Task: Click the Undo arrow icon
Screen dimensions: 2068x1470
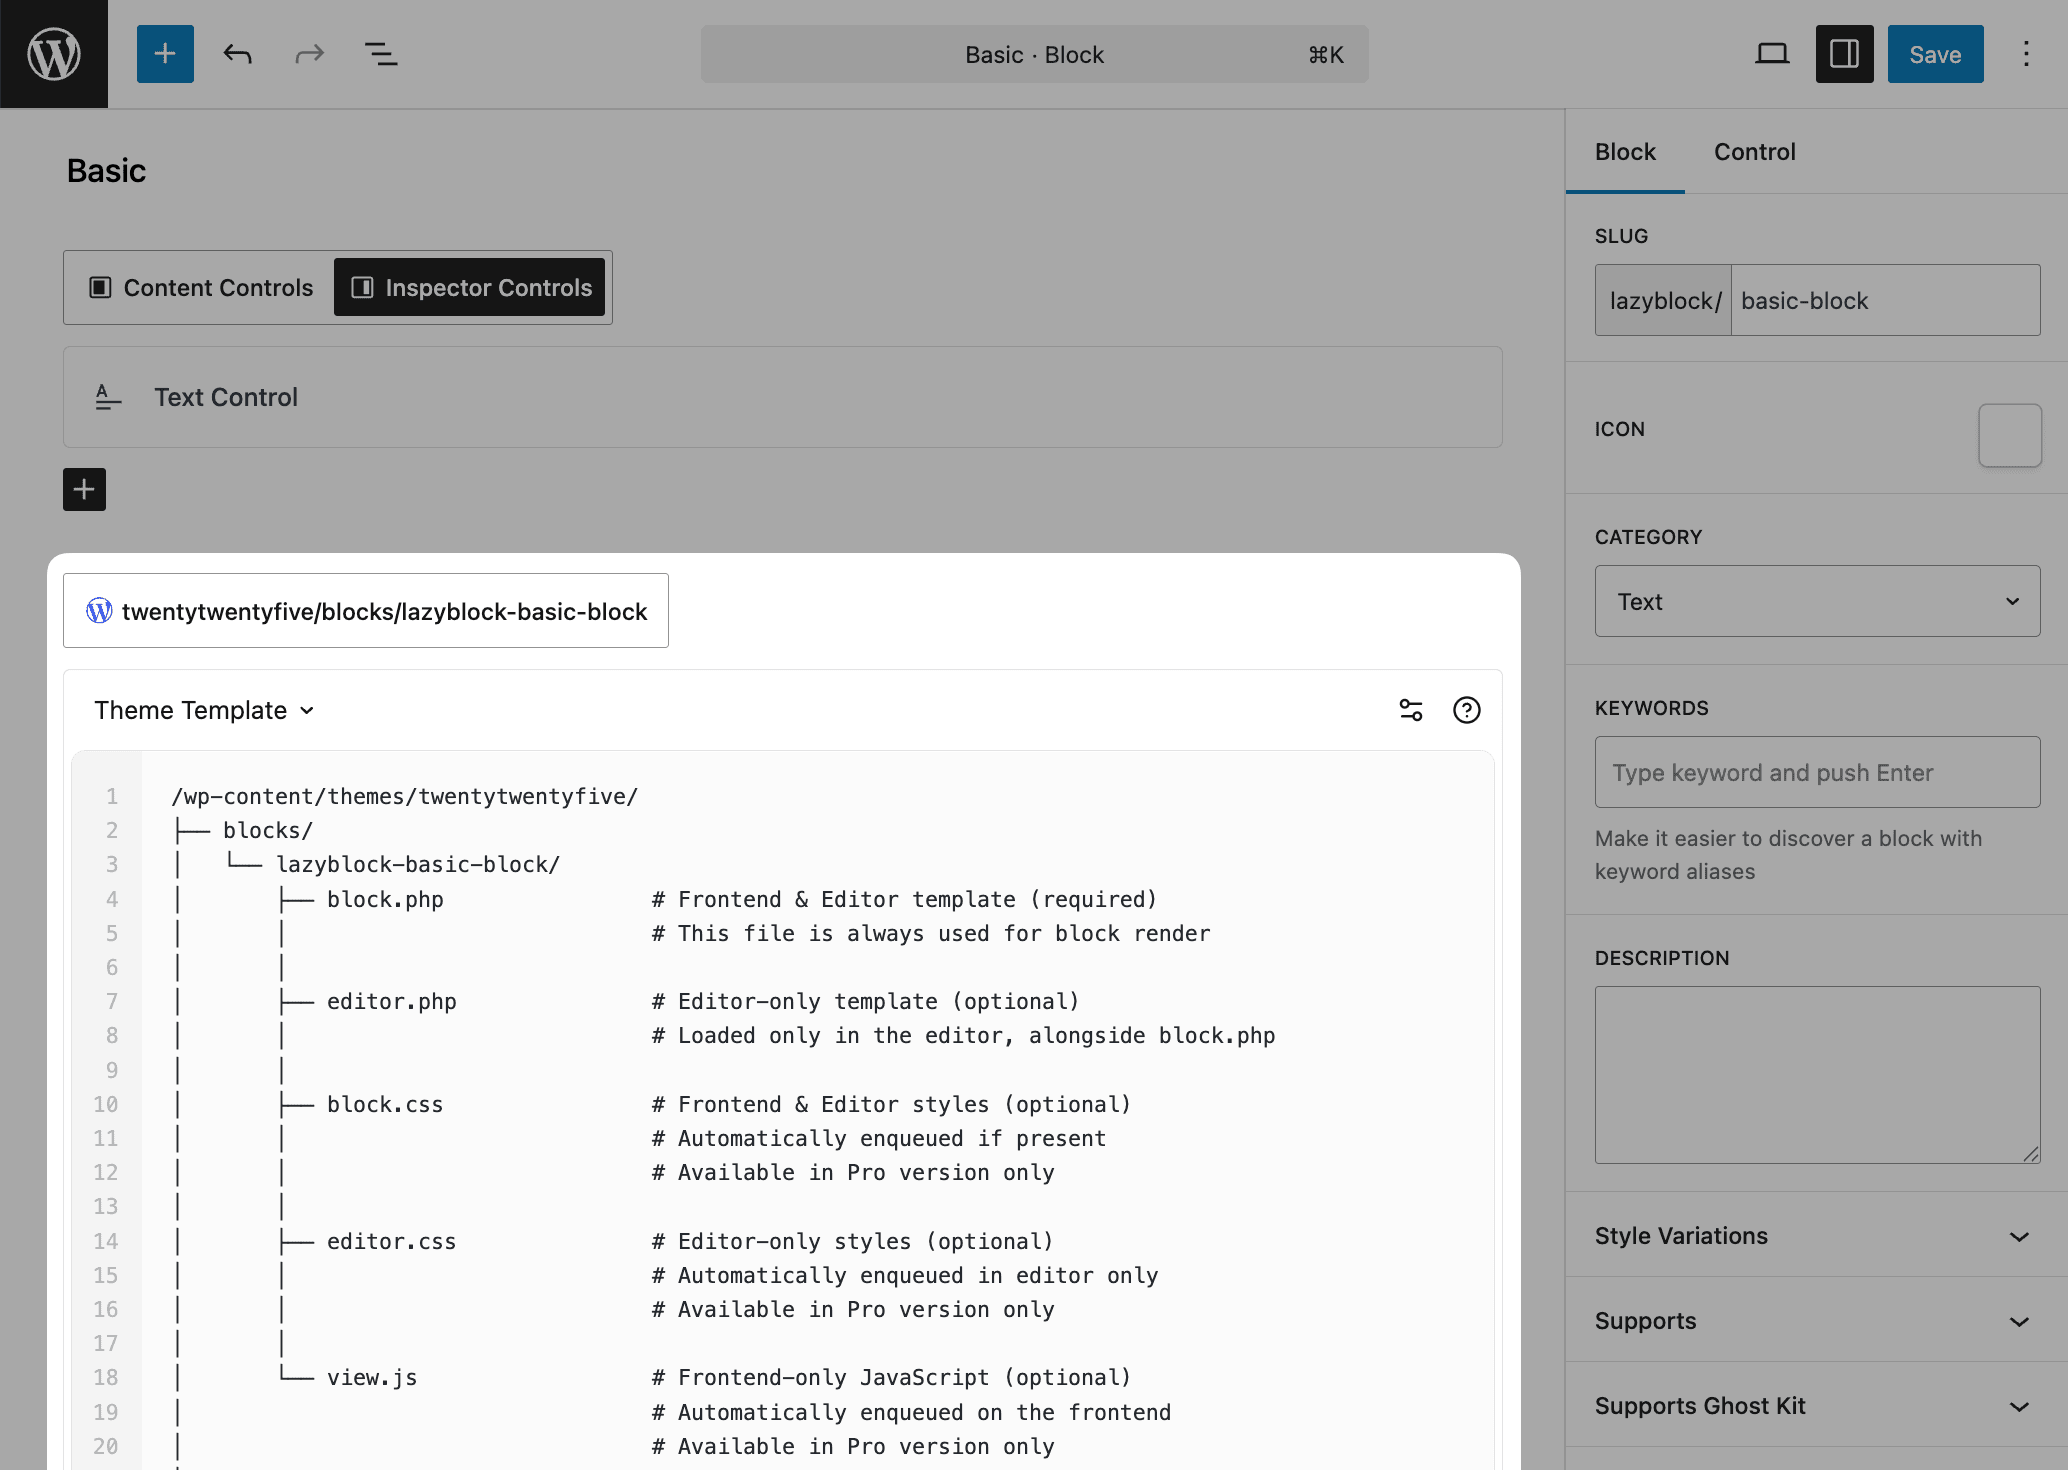Action: 237,54
